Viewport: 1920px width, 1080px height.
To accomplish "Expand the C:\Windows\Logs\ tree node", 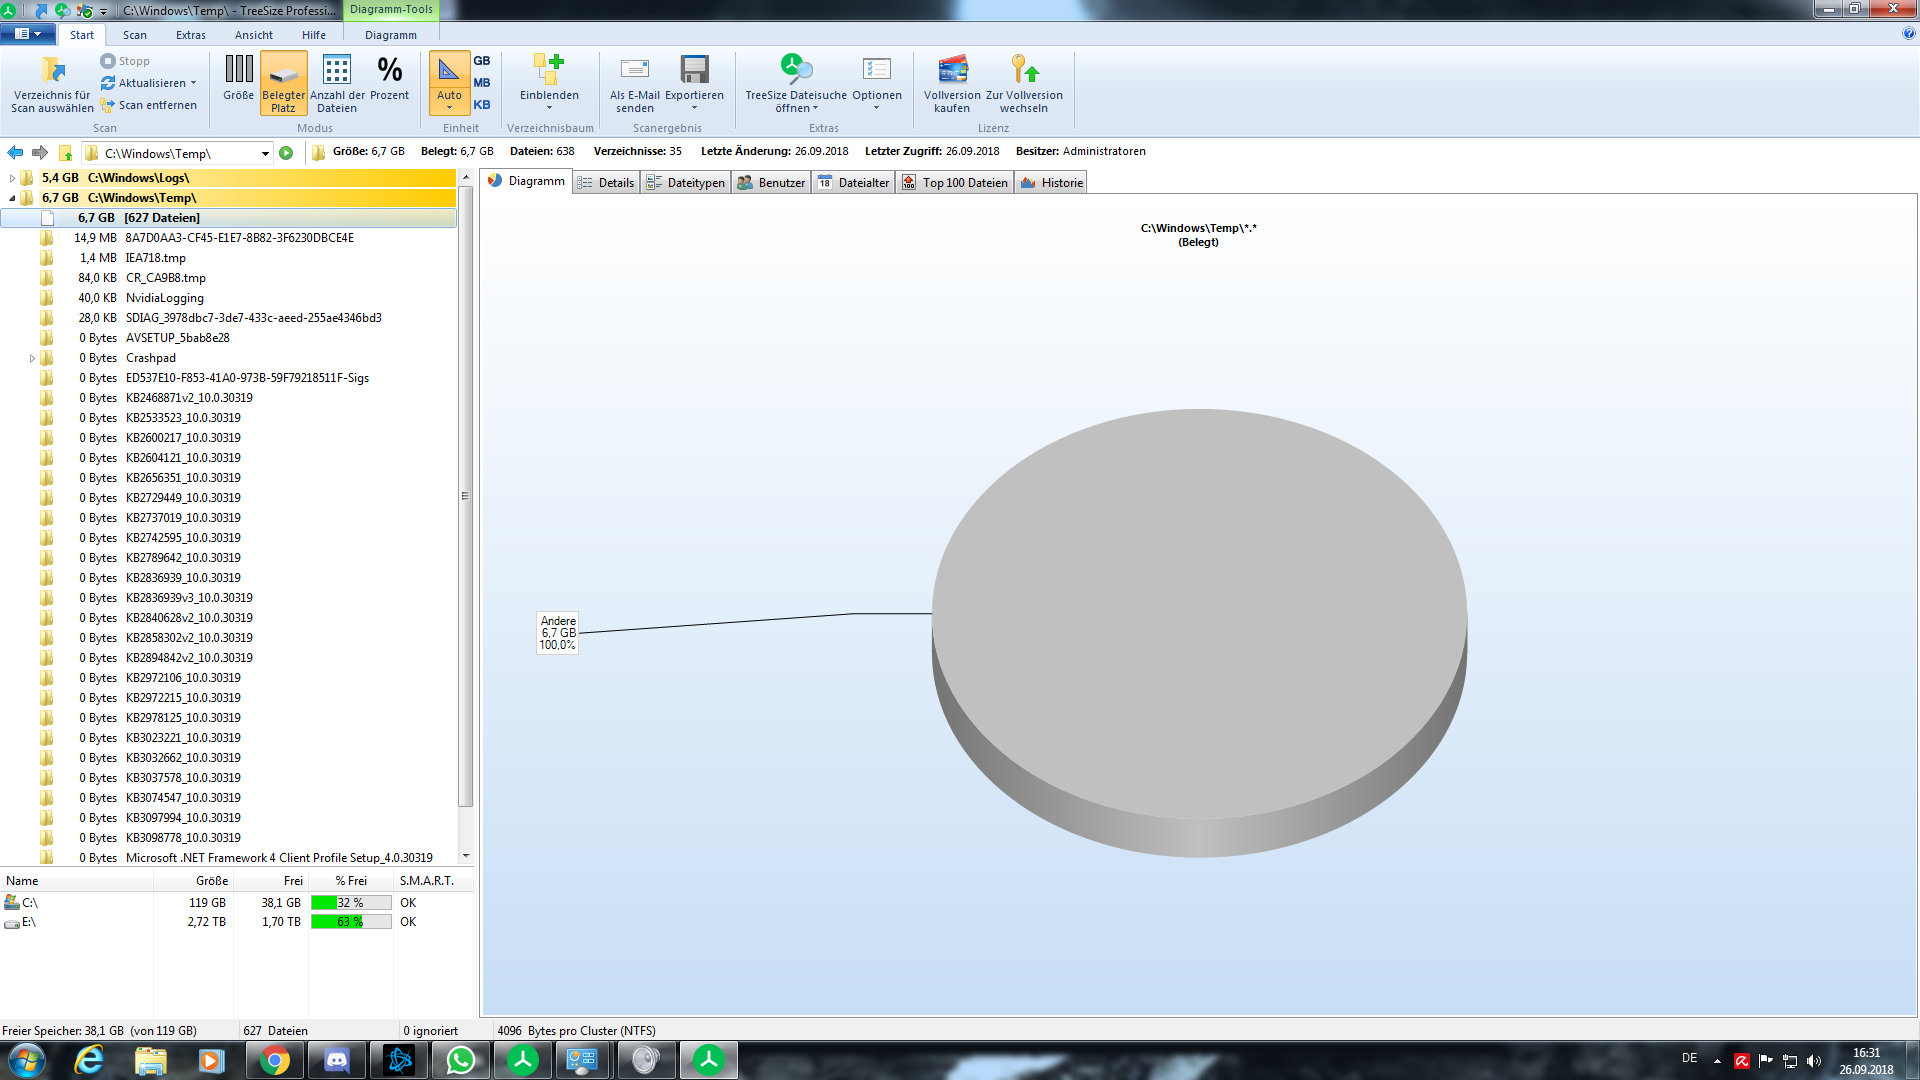I will pos(12,178).
